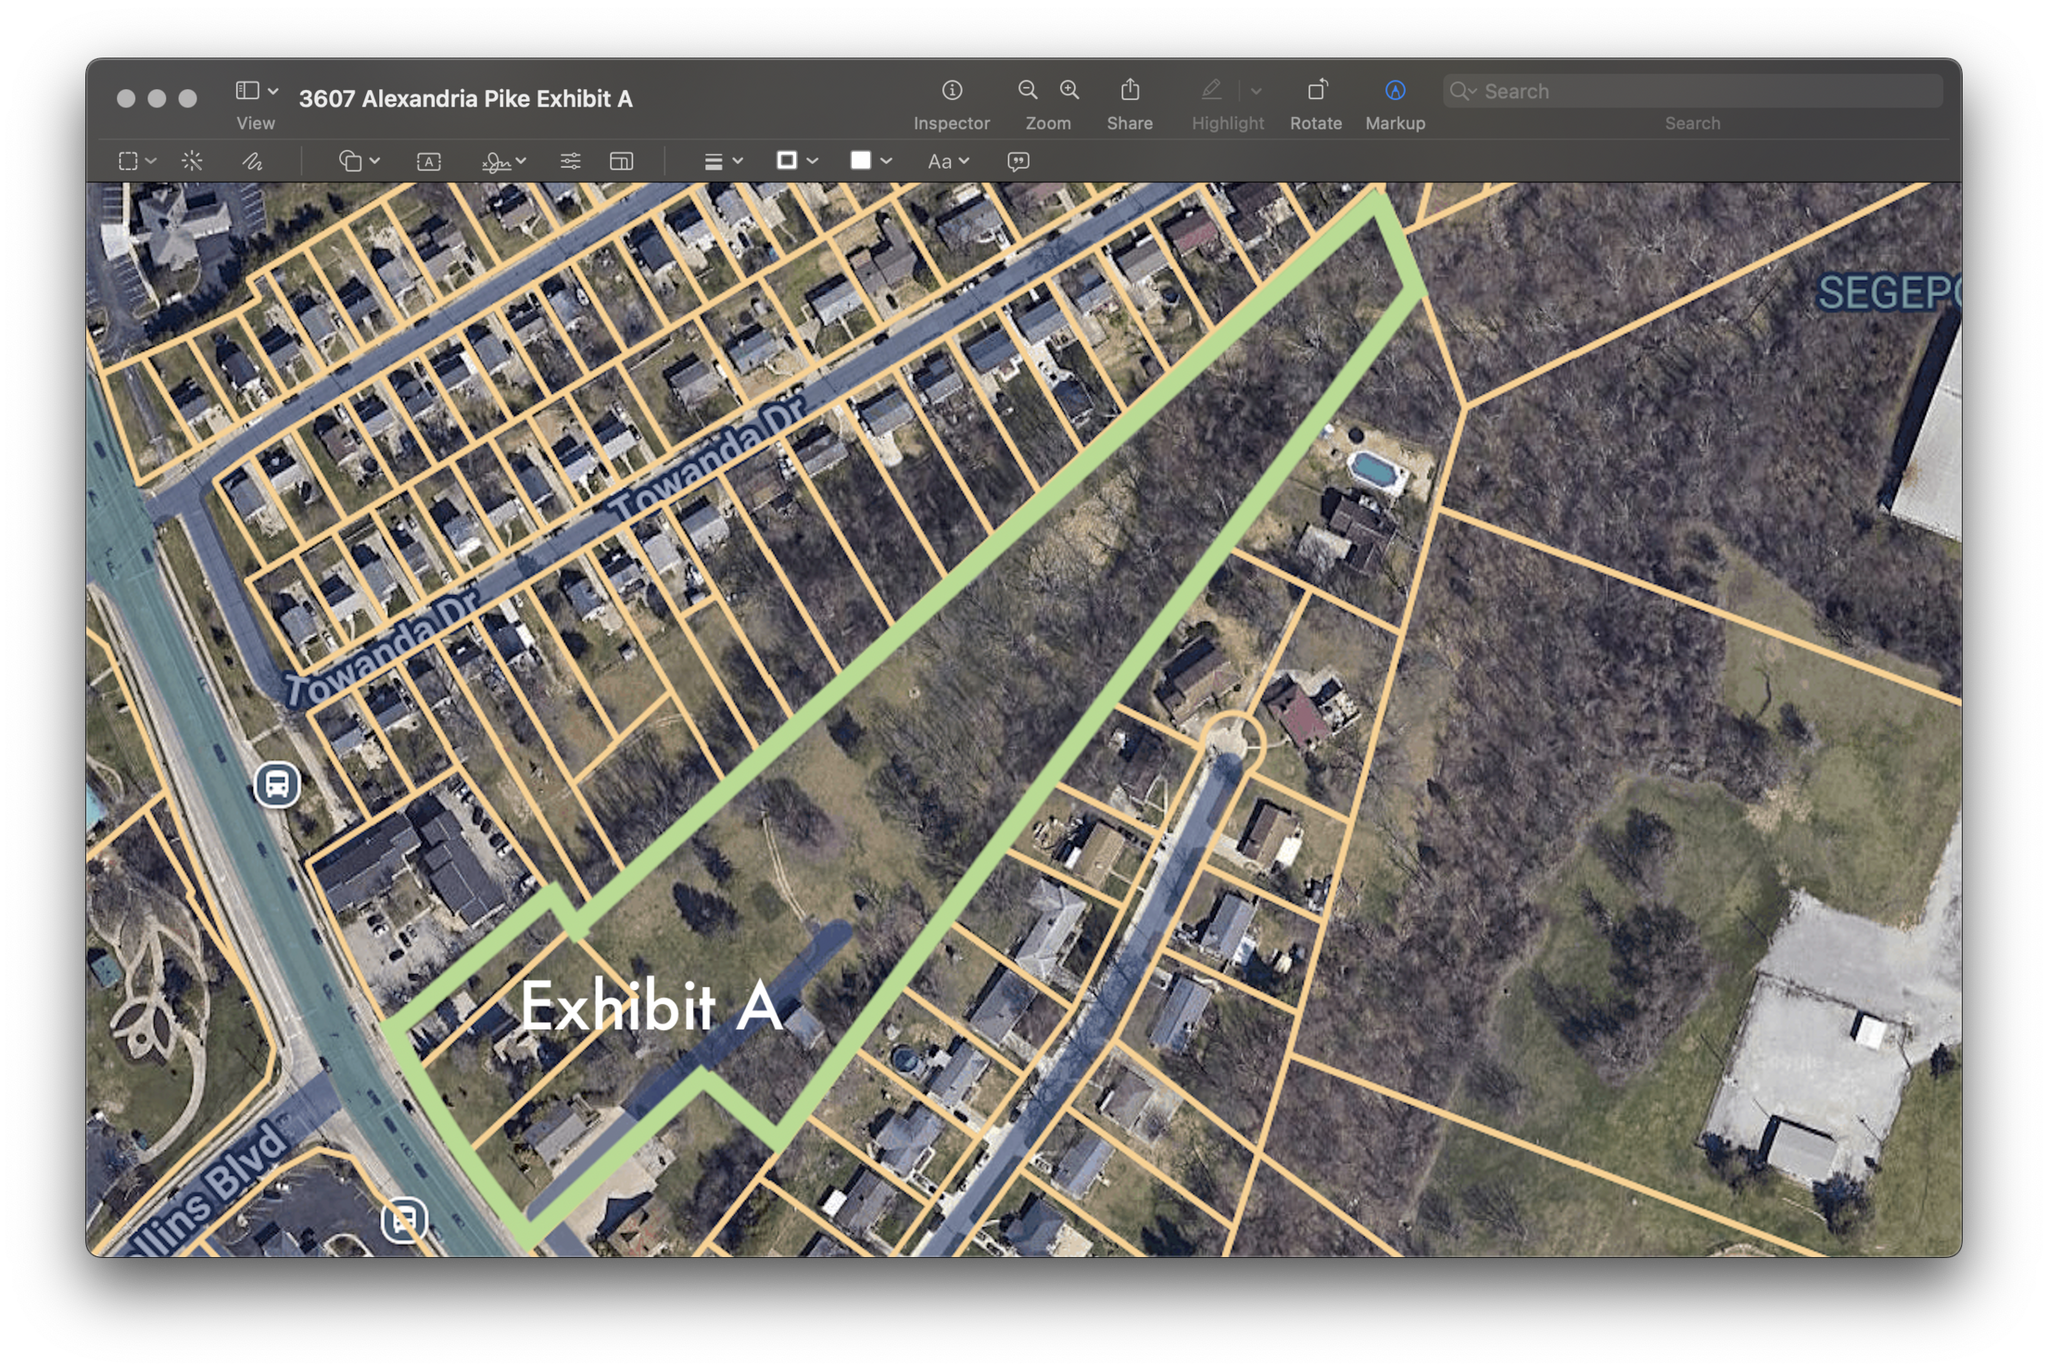Toggle the Markup toolbar off
Screen dimensions: 2048x1371
[1395, 91]
